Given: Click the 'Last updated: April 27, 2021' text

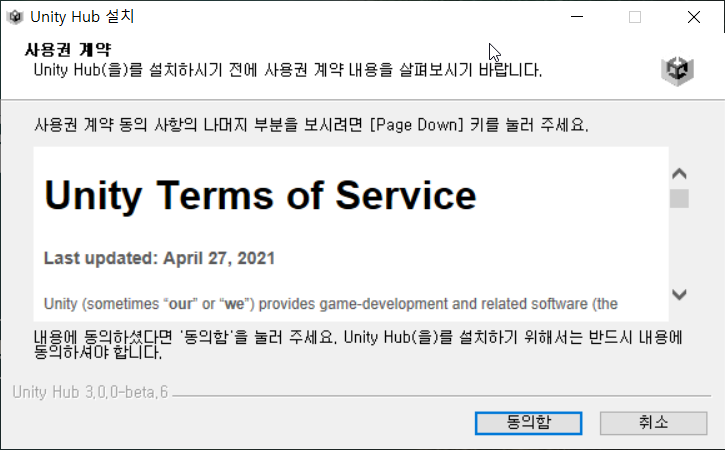Looking at the screenshot, I should point(160,258).
